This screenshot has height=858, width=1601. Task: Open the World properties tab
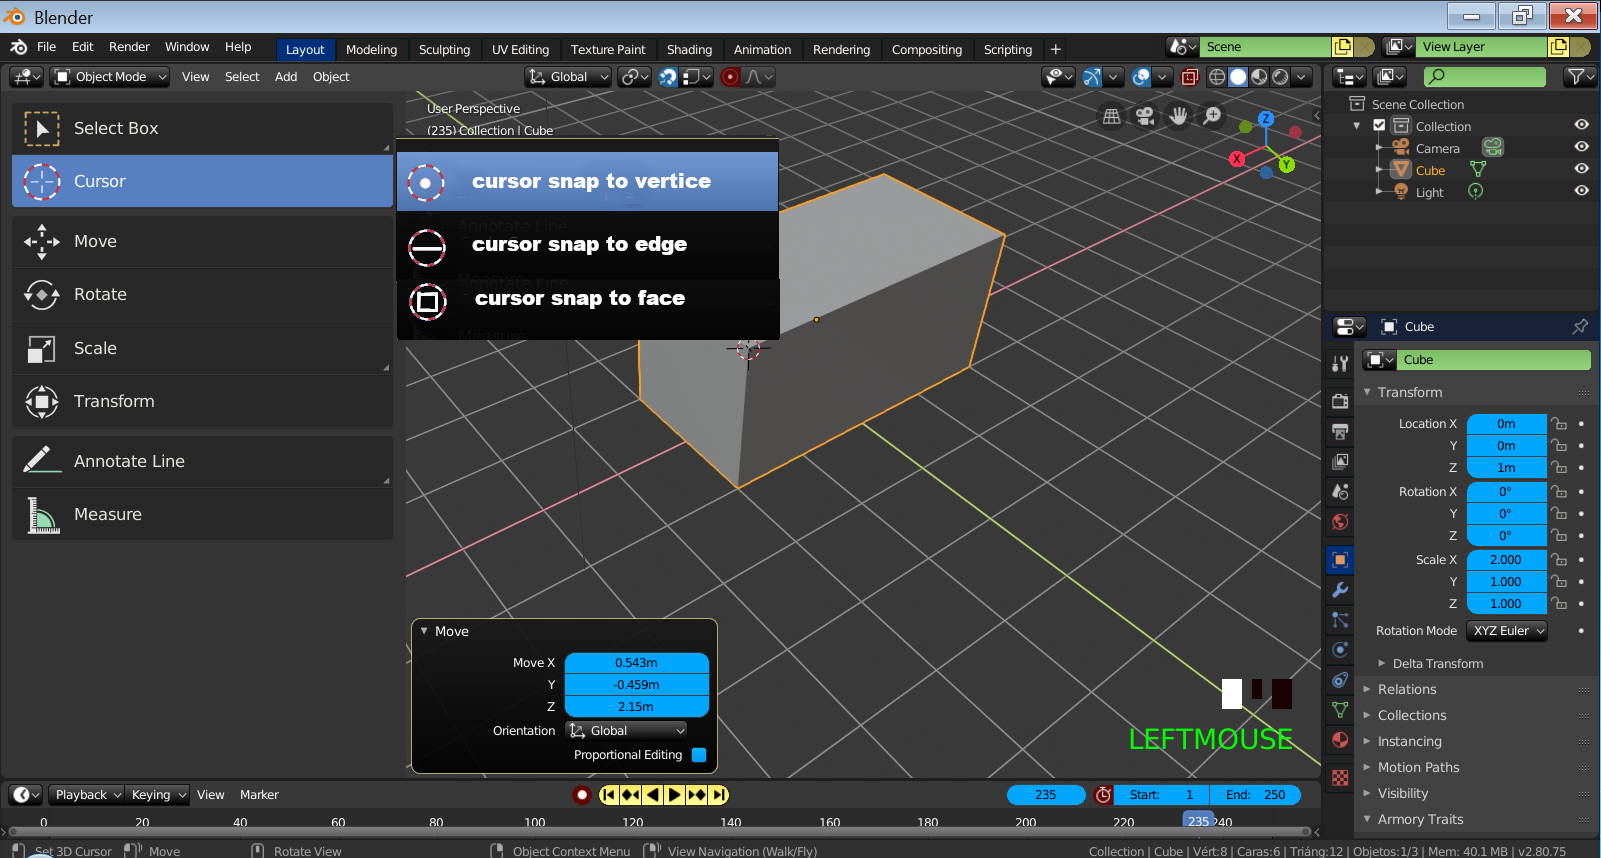(x=1340, y=522)
